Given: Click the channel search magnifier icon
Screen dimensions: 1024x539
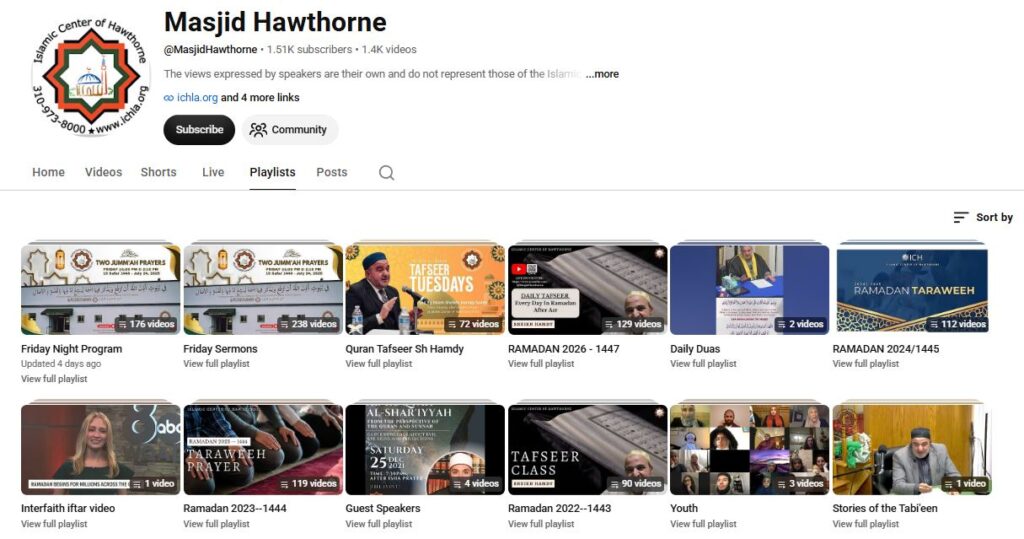Looking at the screenshot, I should click(x=387, y=172).
